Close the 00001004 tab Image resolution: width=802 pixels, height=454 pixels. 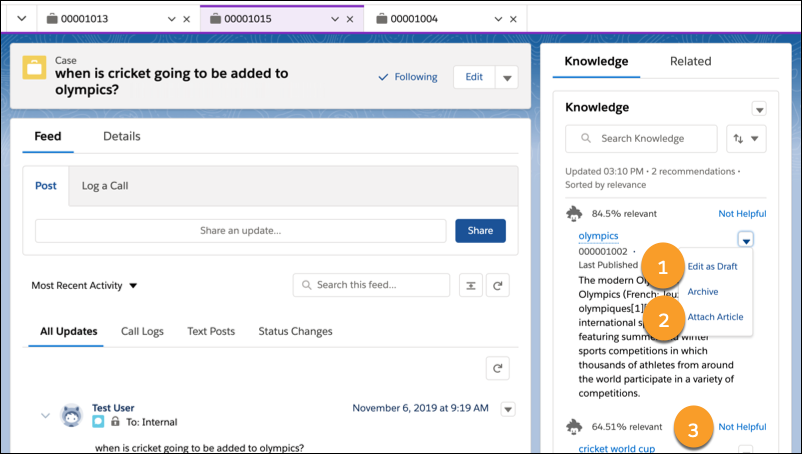pos(514,19)
